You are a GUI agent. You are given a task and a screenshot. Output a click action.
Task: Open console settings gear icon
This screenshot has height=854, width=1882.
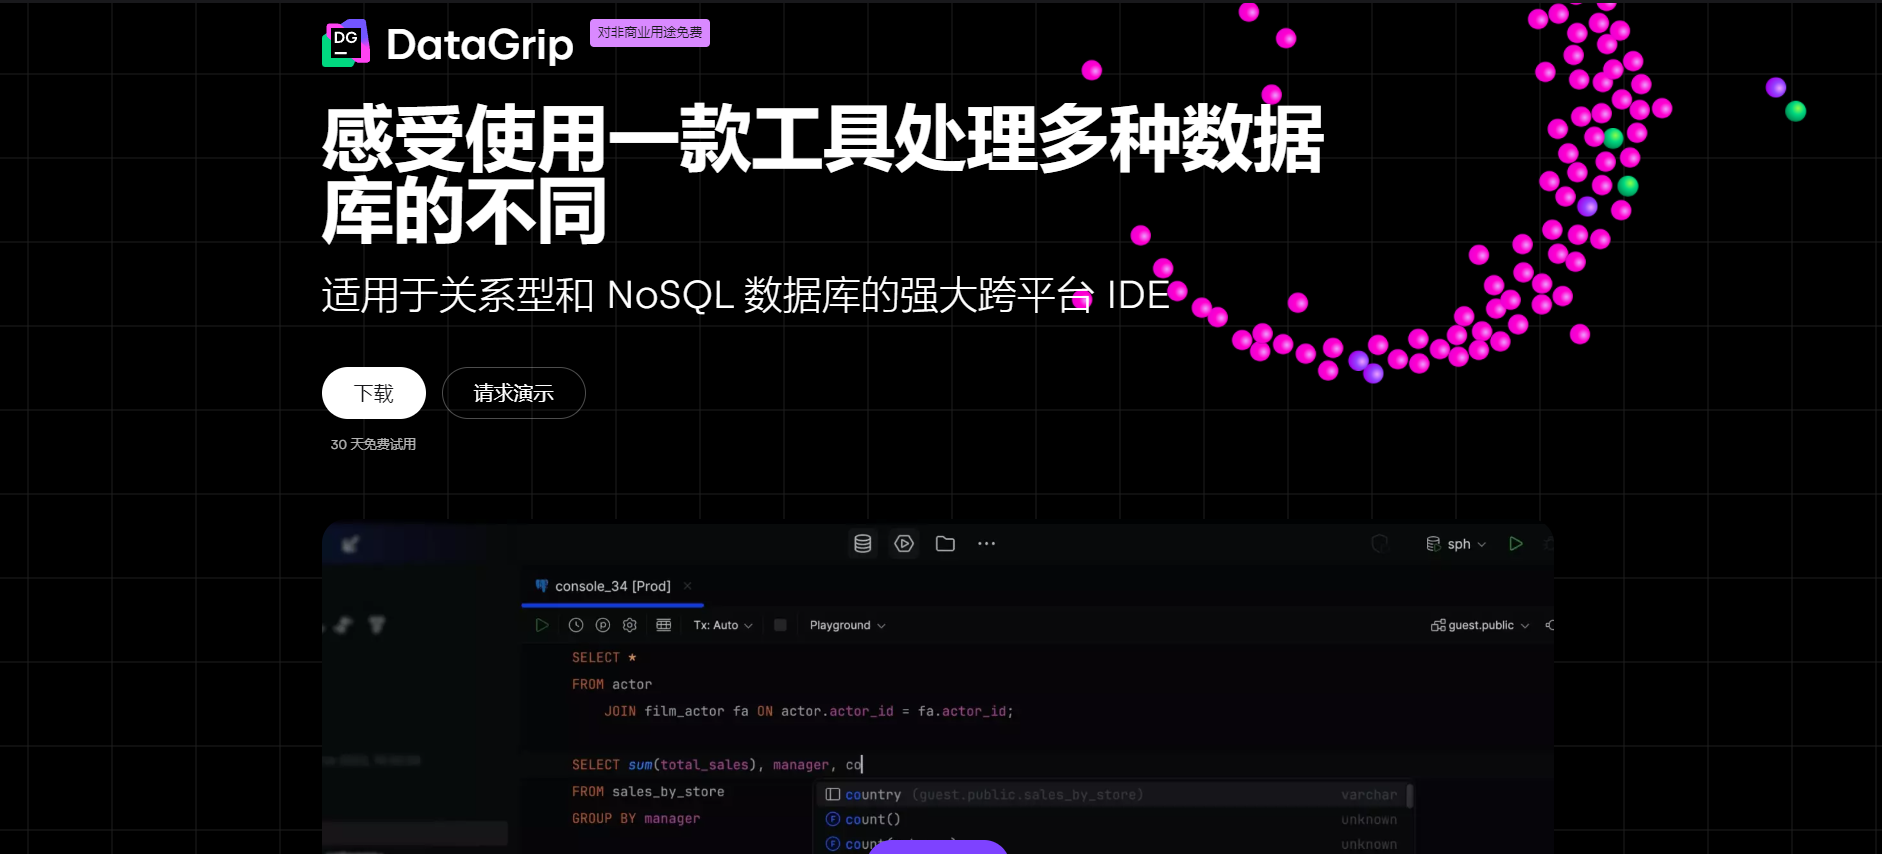[630, 625]
